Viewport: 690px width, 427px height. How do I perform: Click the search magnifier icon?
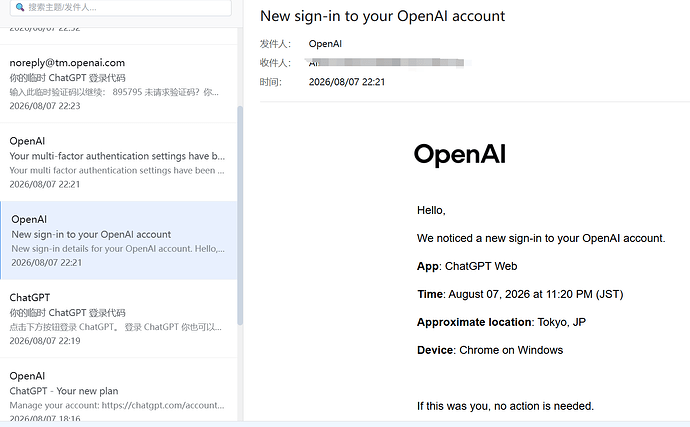pyautogui.click(x=20, y=7)
